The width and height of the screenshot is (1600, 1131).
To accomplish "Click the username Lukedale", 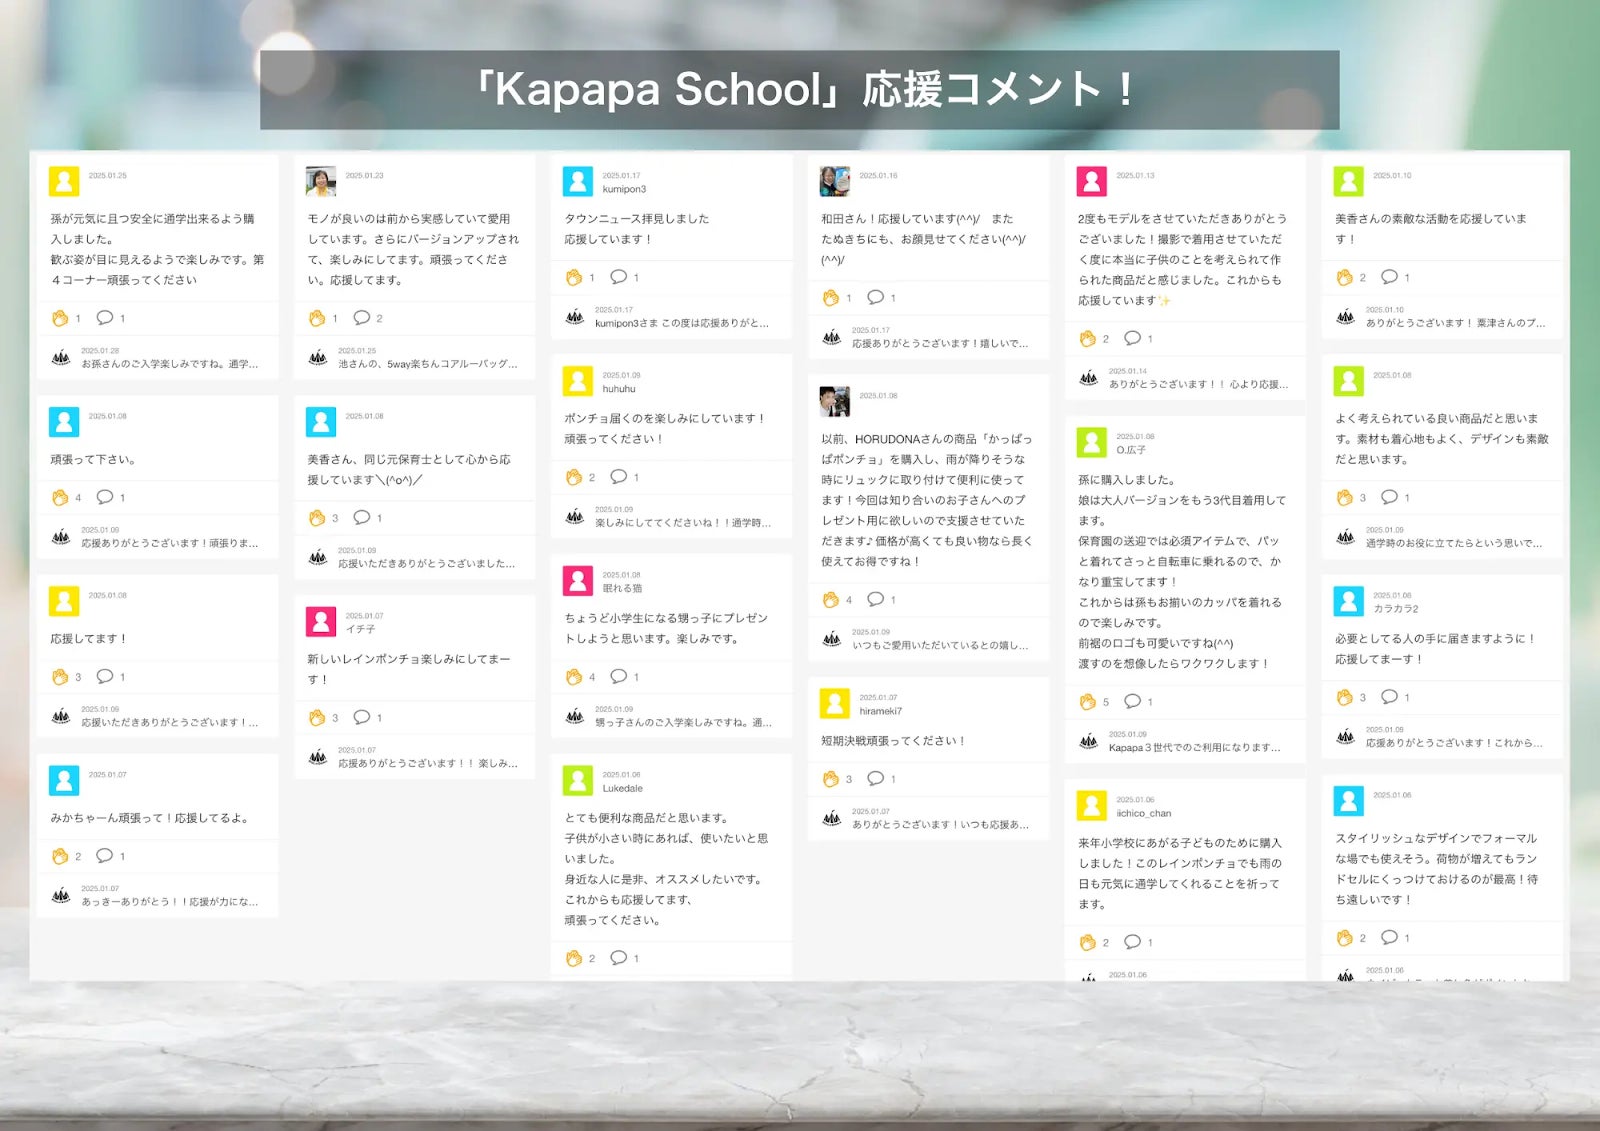I will tap(622, 788).
